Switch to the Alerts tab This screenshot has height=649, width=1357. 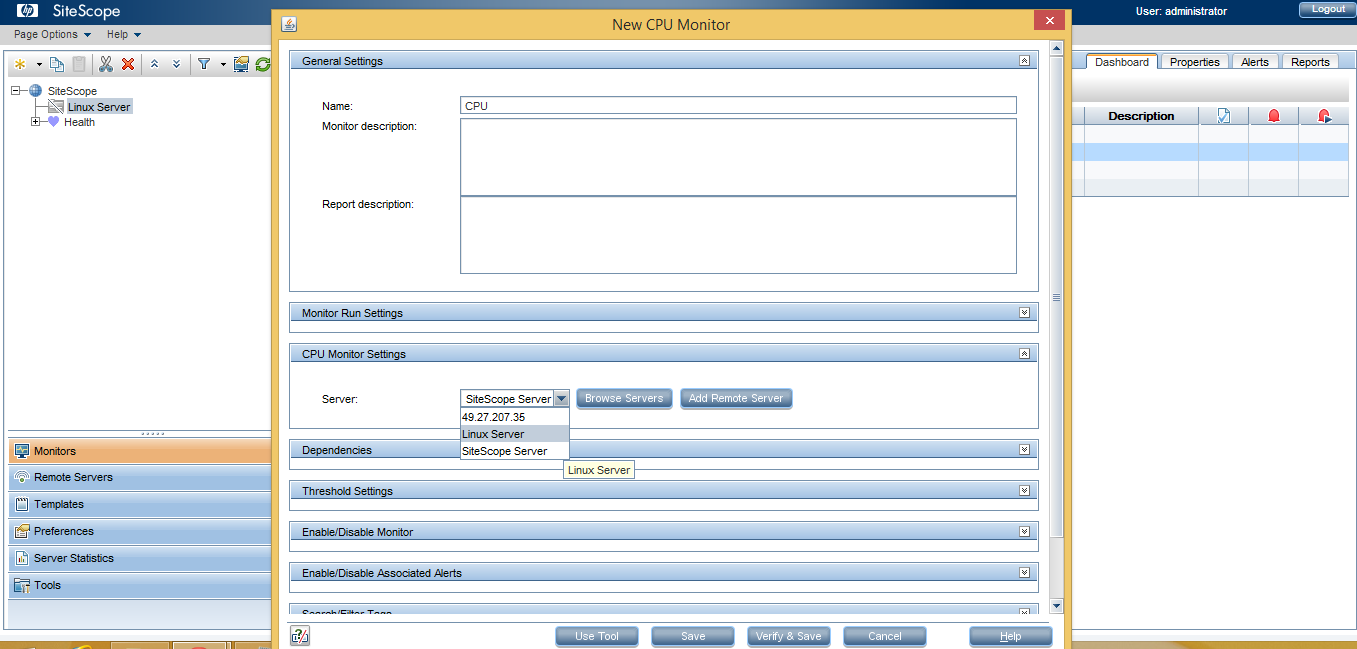(x=1254, y=62)
